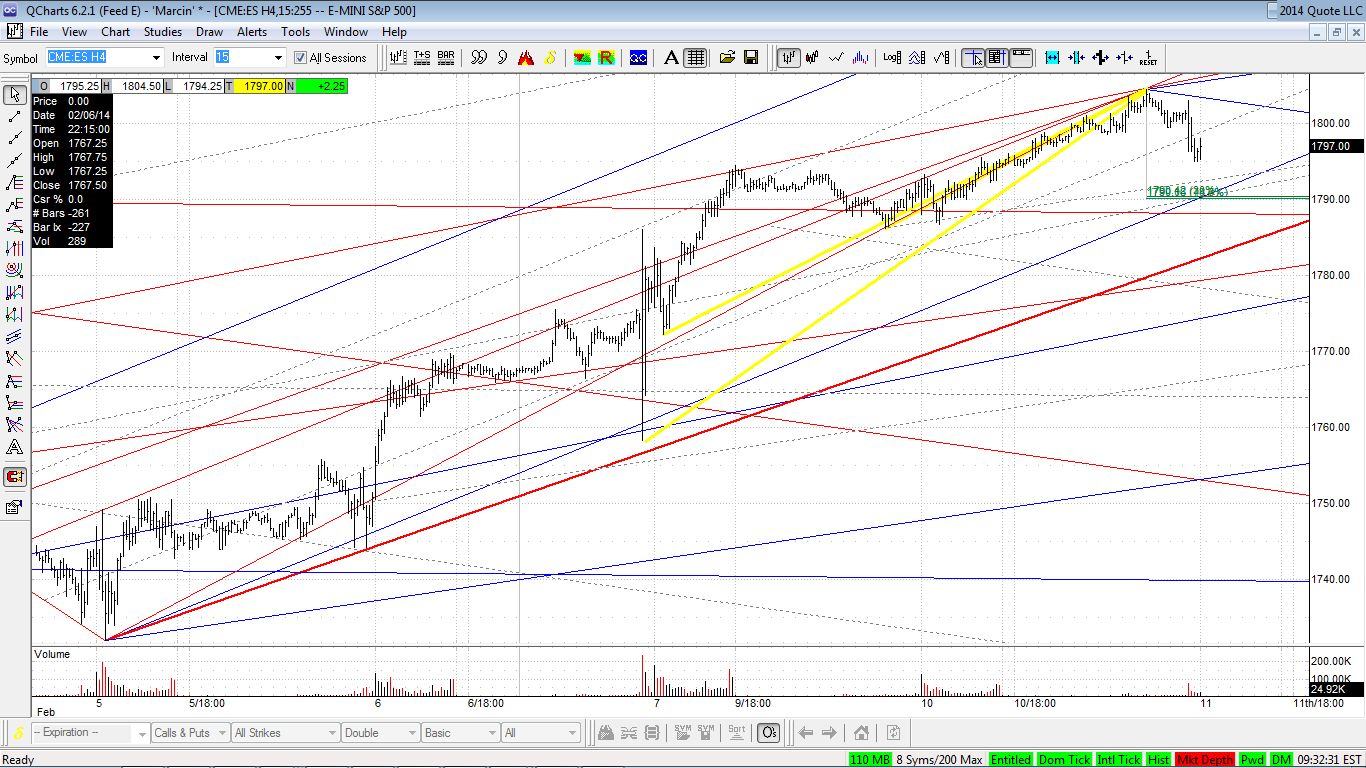Click the large 'A' font toolbar icon

tap(672, 58)
